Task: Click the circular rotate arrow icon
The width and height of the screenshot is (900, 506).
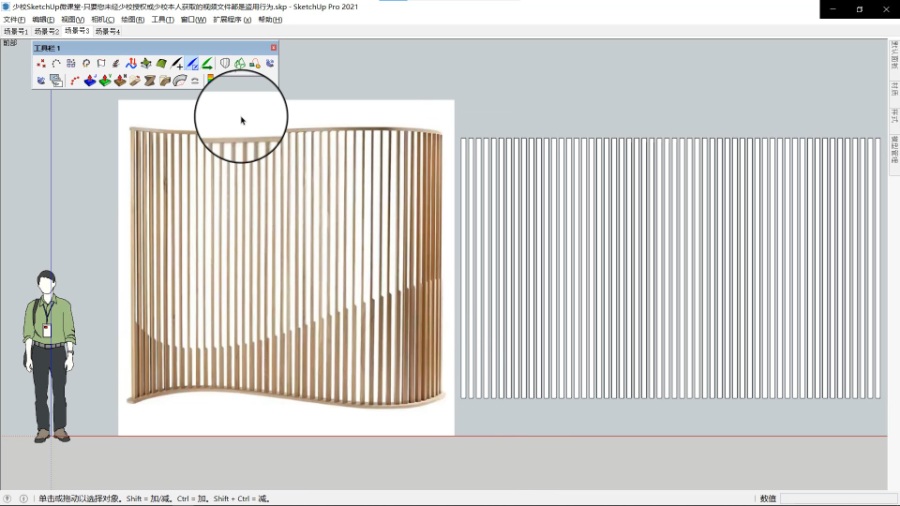Action: (86, 64)
